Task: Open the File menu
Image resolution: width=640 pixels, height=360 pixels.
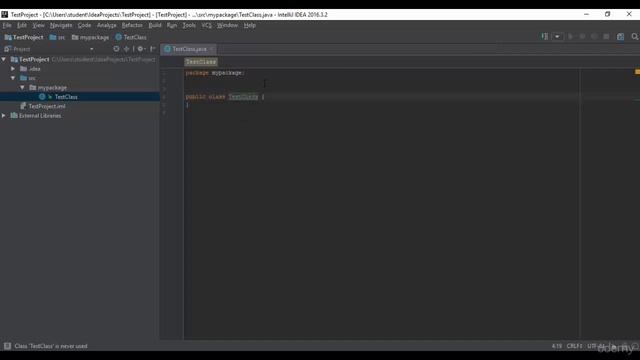Action: (7, 25)
